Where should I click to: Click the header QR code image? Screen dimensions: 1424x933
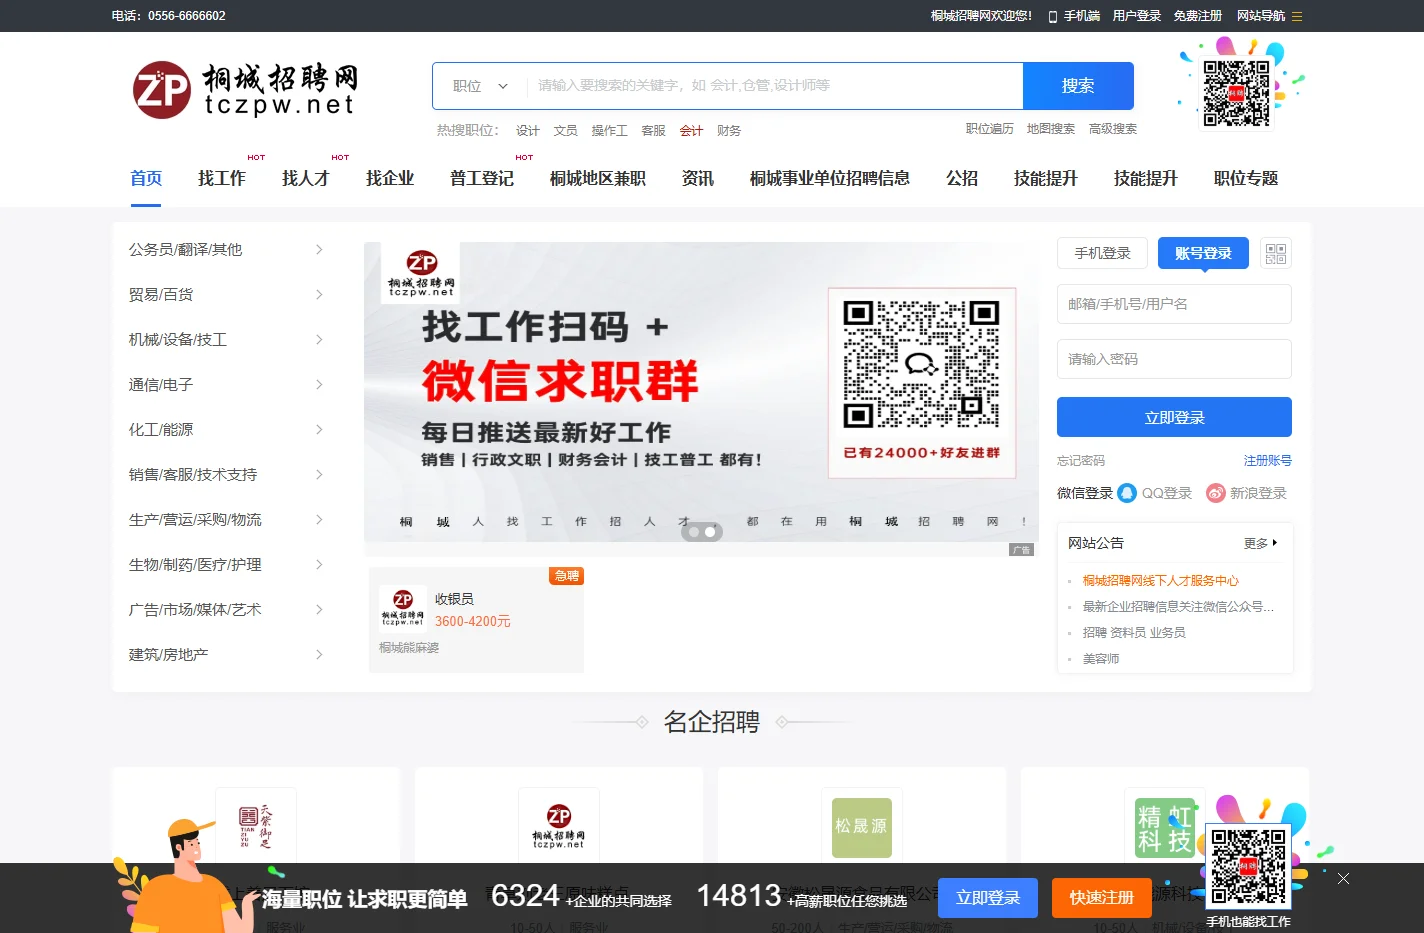tap(1236, 93)
